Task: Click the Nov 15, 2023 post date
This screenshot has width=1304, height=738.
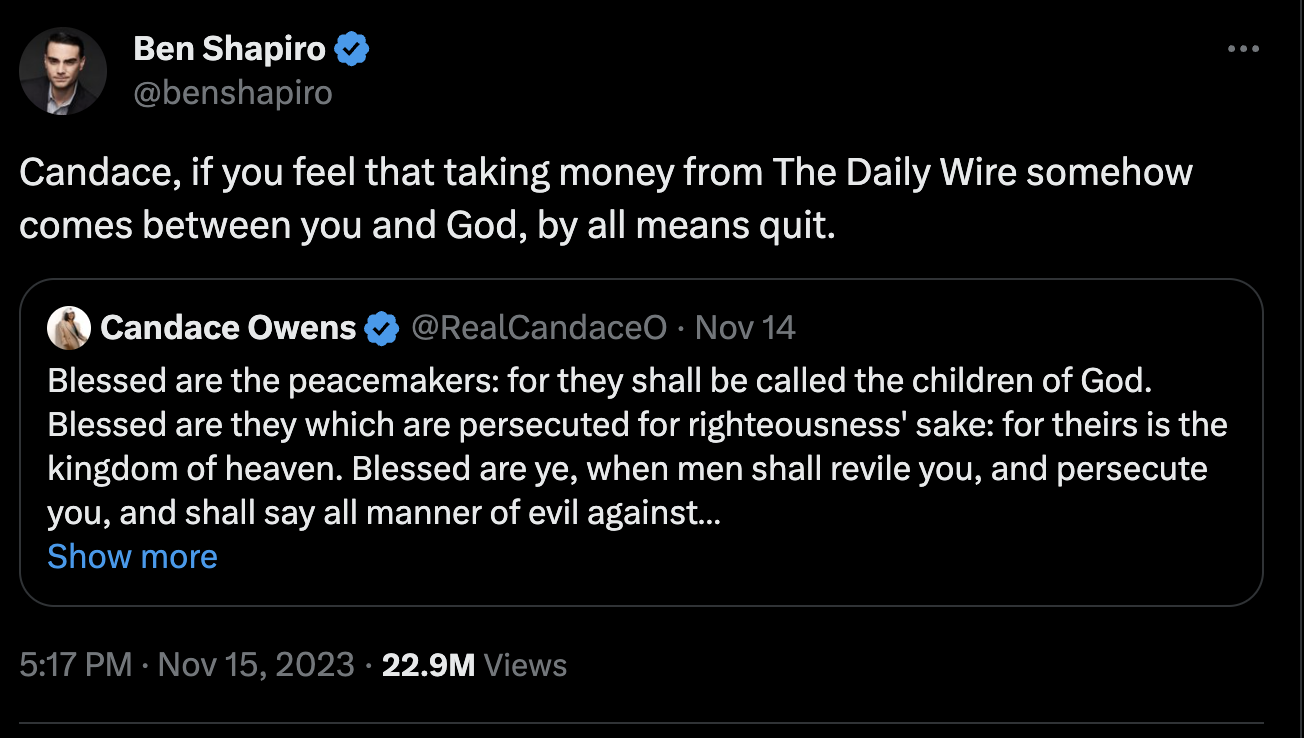Action: [256, 665]
